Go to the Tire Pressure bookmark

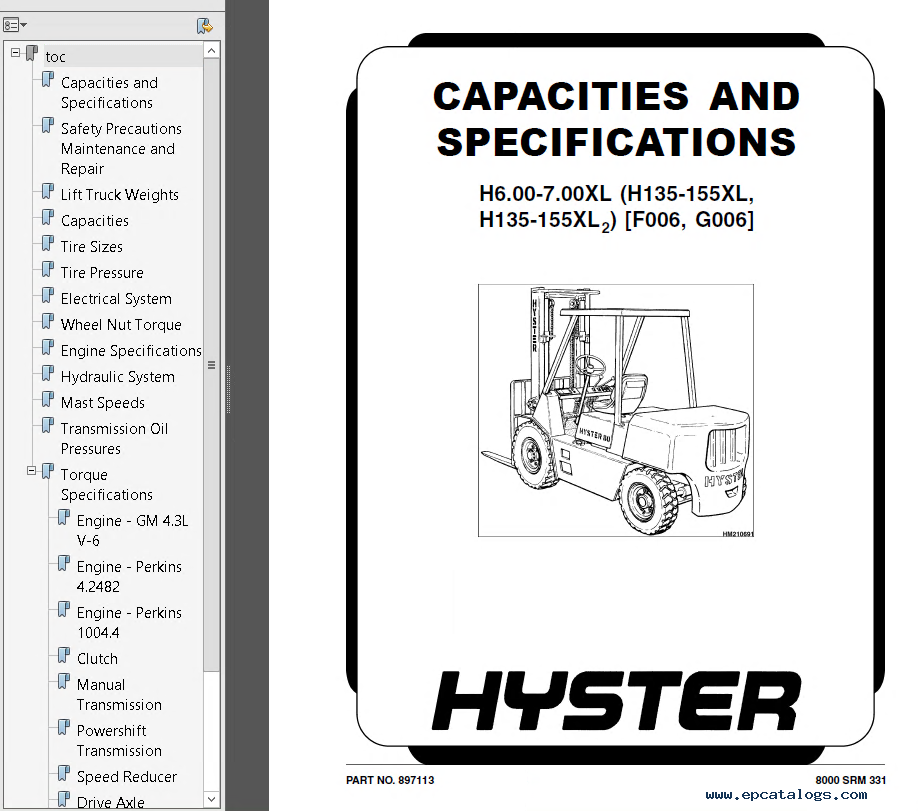(102, 272)
